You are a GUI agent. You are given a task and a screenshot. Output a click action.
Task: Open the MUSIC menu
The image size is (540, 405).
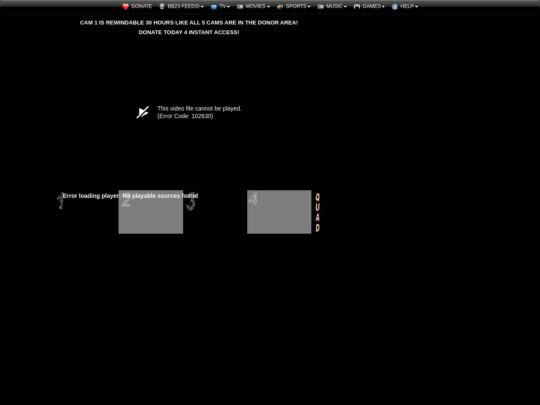tap(336, 6)
